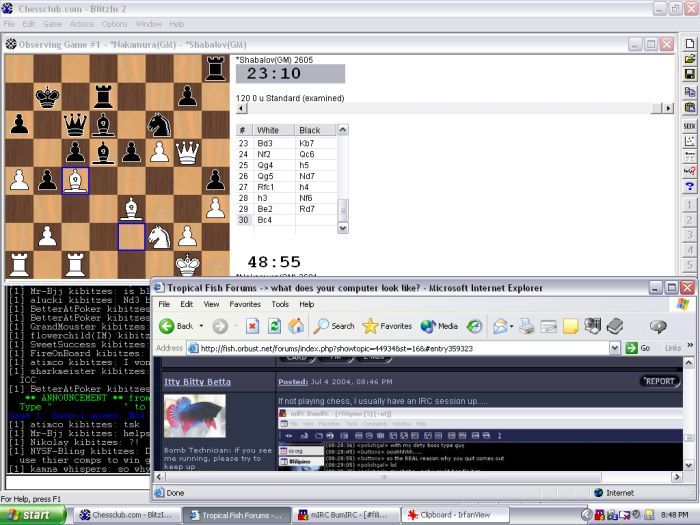This screenshot has height=525, width=700.
Task: Click the Itty Bitty Betta username link
Action: tap(198, 382)
